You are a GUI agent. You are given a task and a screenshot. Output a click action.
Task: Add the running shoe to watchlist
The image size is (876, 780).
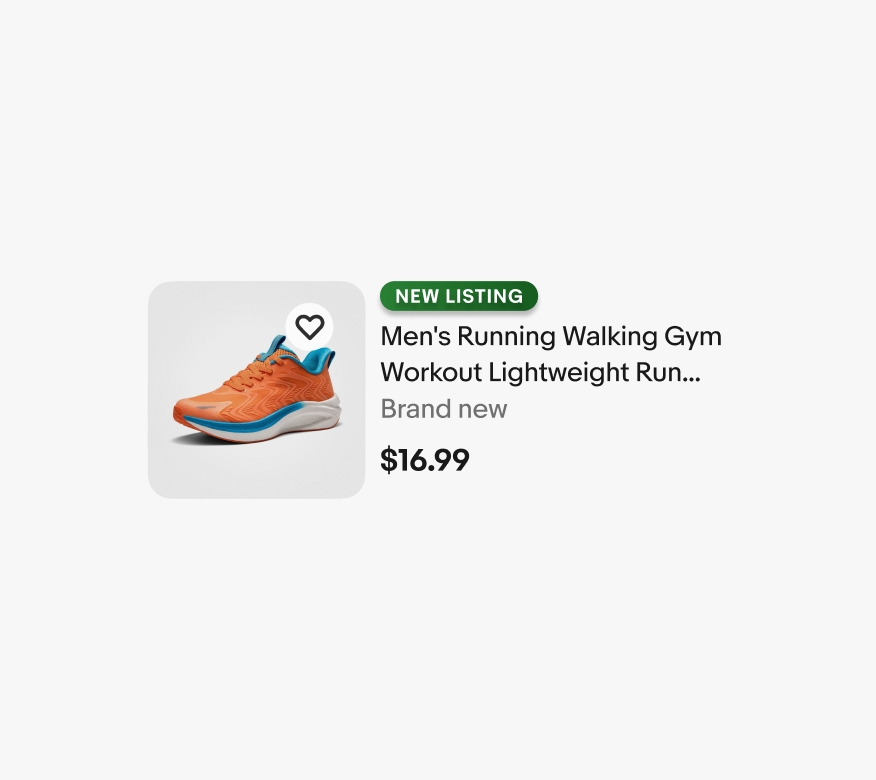click(310, 327)
